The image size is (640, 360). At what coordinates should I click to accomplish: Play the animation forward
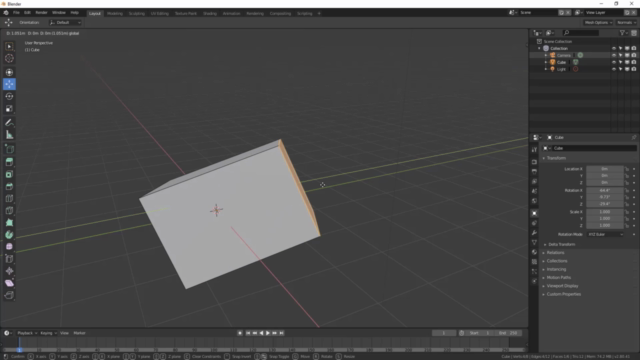[x=268, y=333]
